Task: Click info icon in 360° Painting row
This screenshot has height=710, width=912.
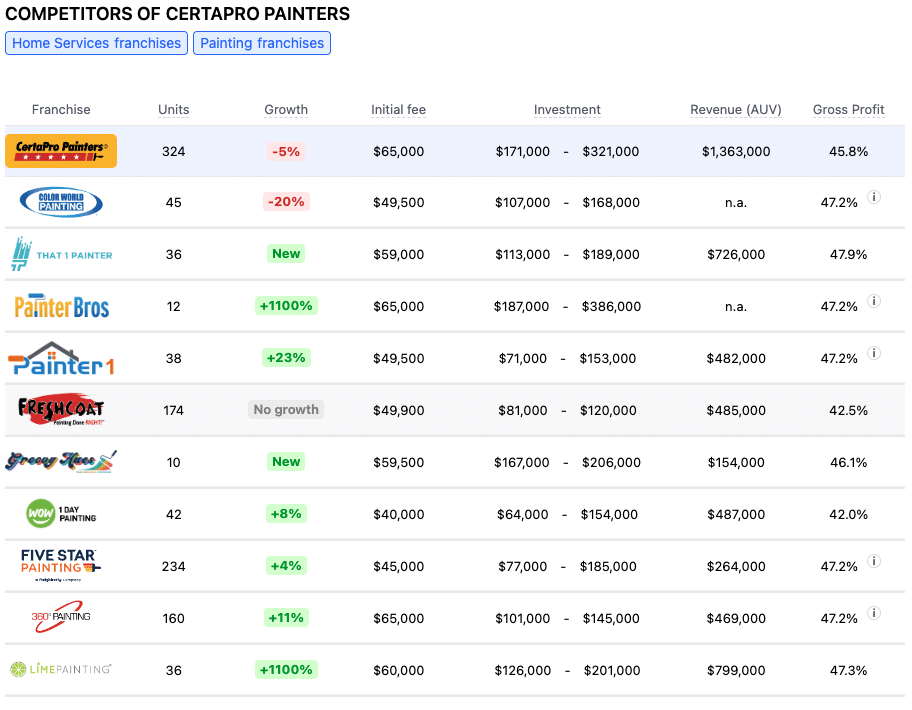Action: [x=874, y=613]
